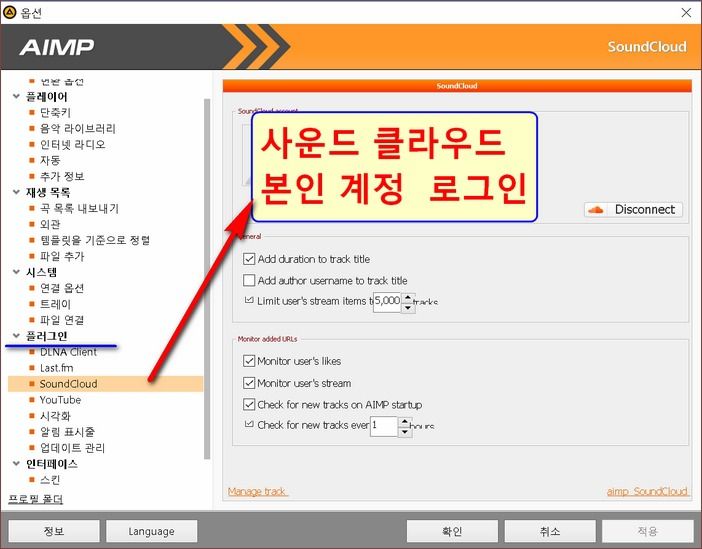The width and height of the screenshot is (702, 549).
Task: Open 알림 표시줄 settings
Action: click(x=67, y=432)
